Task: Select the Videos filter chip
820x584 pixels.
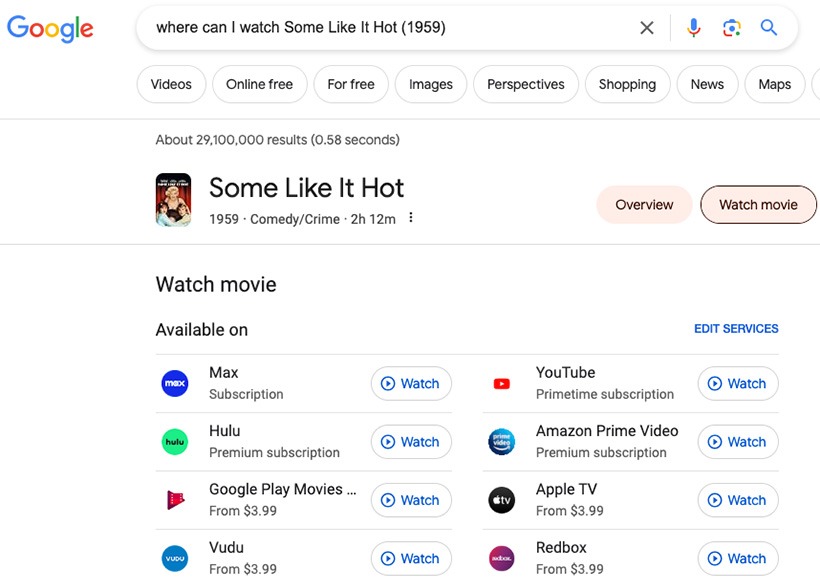Action: pyautogui.click(x=171, y=84)
